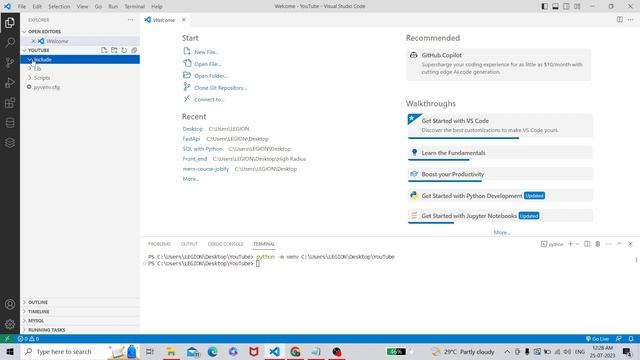Open the Run and Debug view
Viewport: 640px width, 360px height.
(x=10, y=83)
